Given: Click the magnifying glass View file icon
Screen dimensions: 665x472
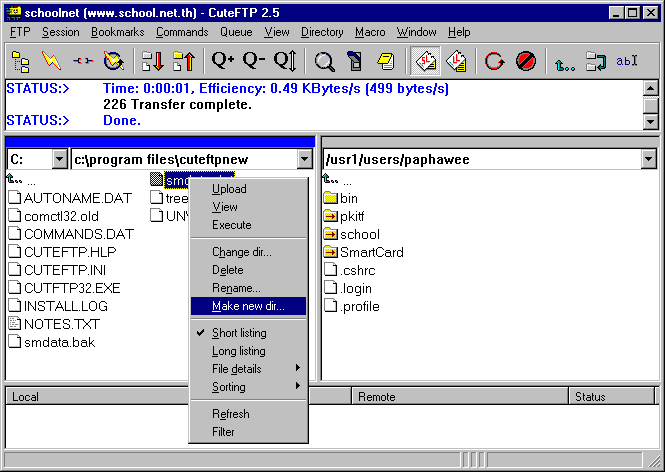Looking at the screenshot, I should [x=324, y=61].
